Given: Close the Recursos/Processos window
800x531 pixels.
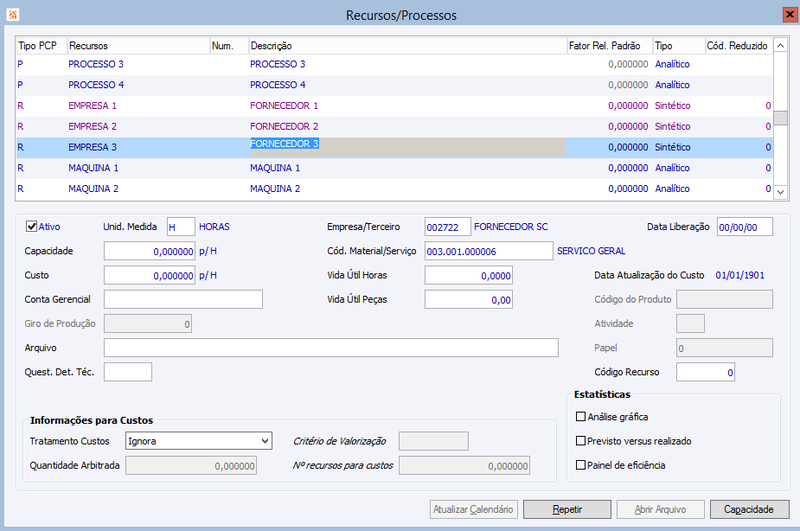Looking at the screenshot, I should (784, 15).
